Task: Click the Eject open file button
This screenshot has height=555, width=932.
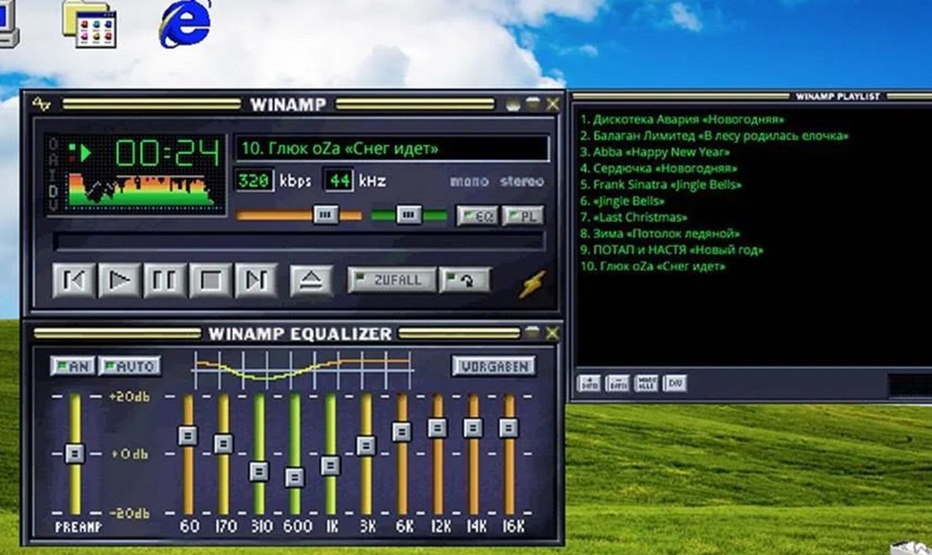Action: pos(311,281)
